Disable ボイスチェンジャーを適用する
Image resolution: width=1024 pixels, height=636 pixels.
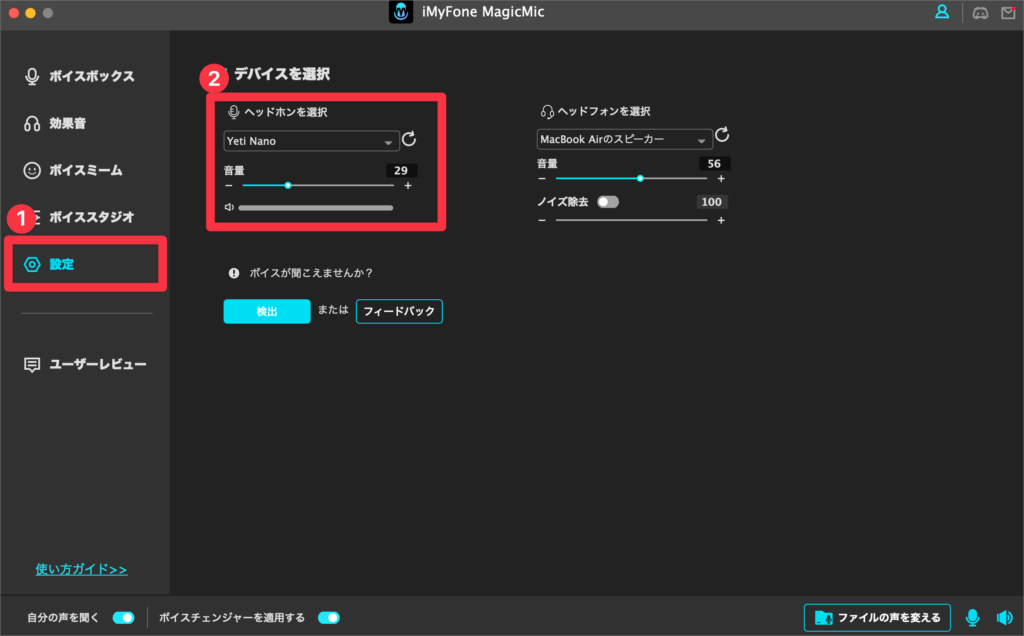329,618
